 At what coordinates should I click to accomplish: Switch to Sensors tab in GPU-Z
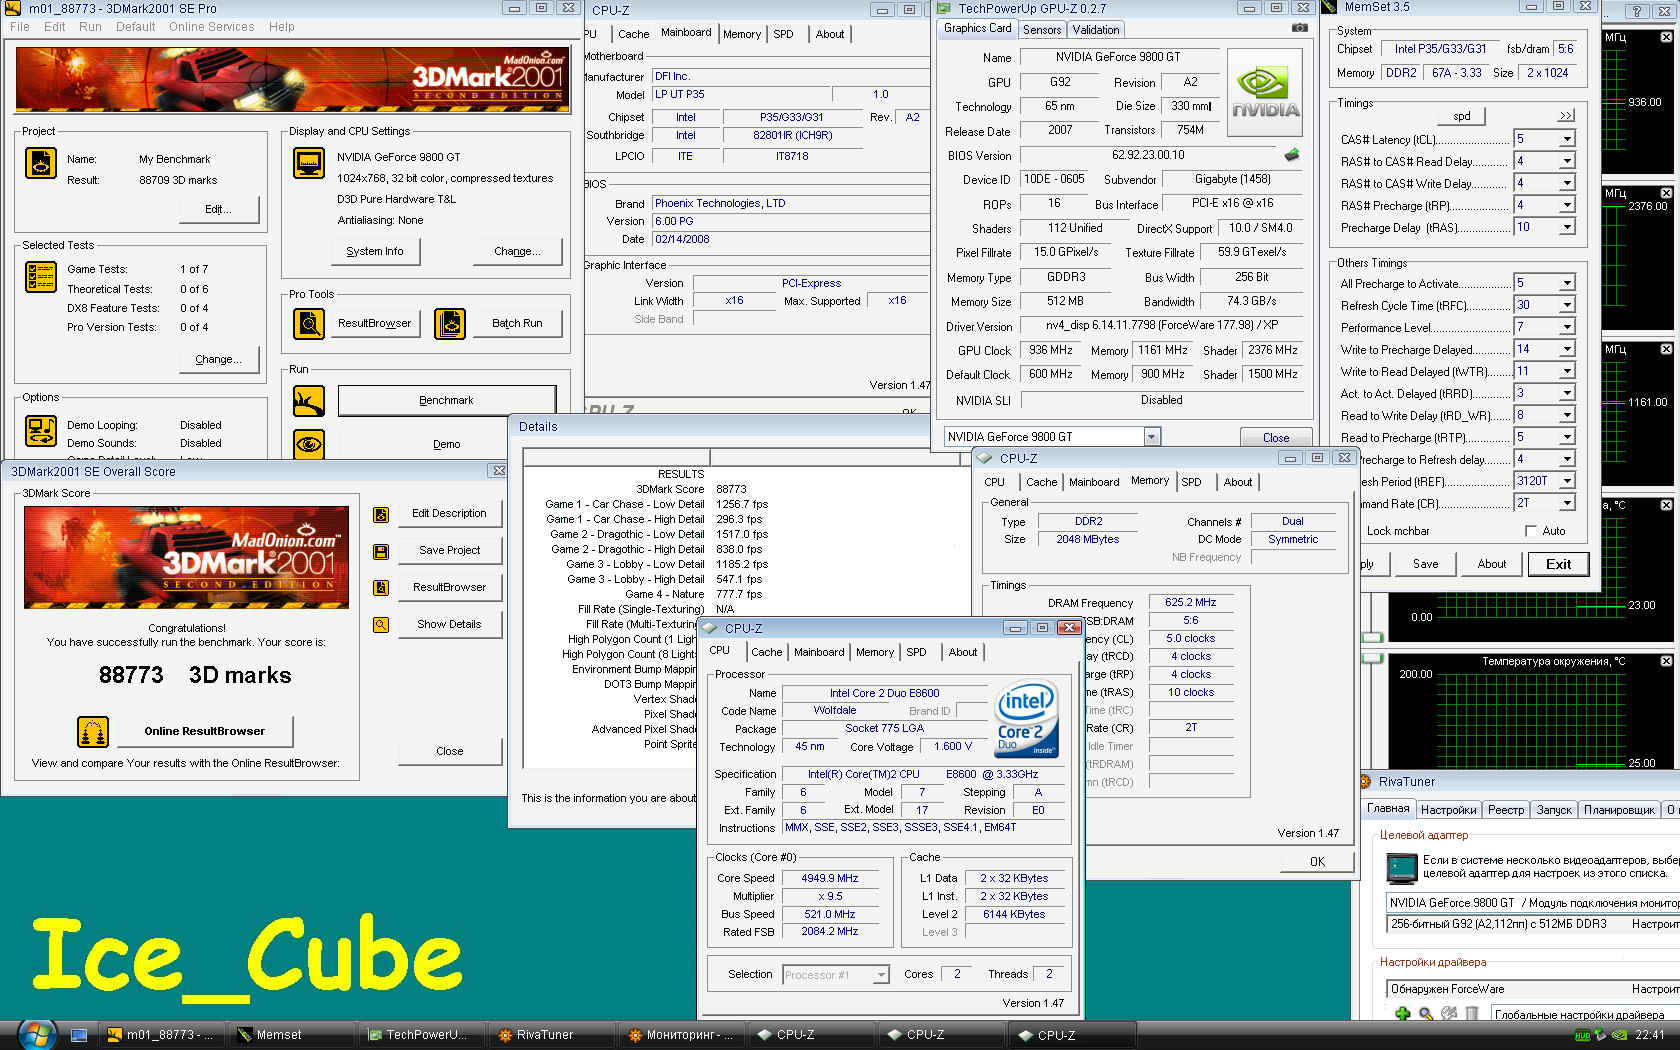1042,30
